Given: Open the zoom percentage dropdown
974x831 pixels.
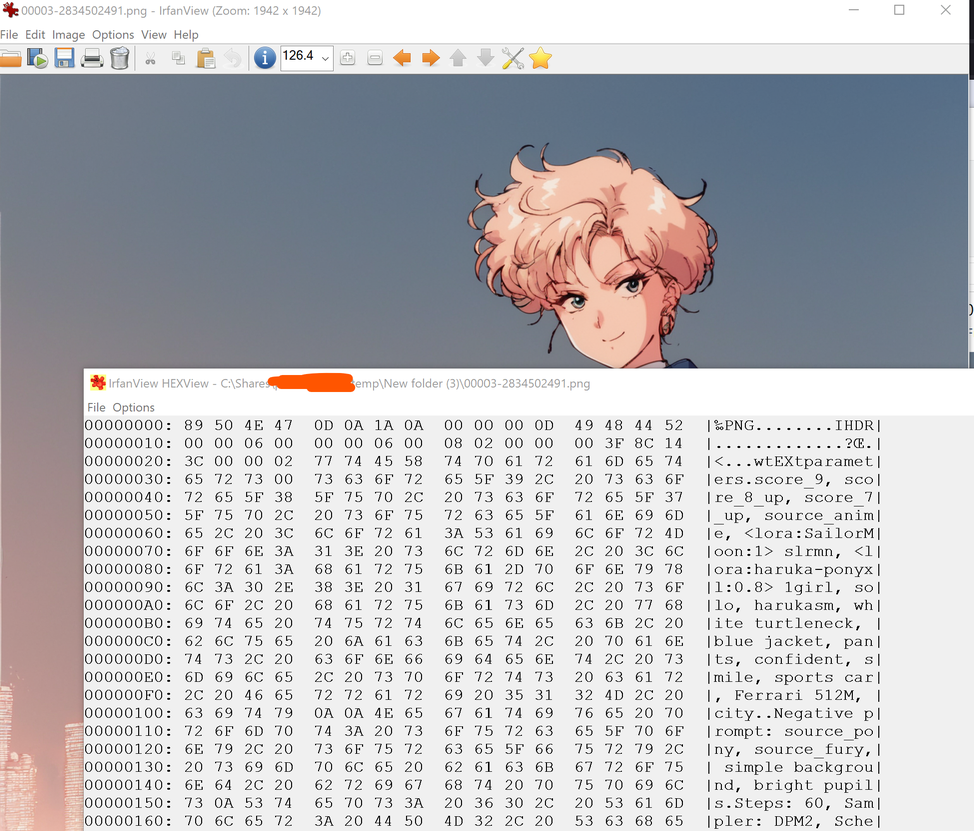Looking at the screenshot, I should point(325,58).
